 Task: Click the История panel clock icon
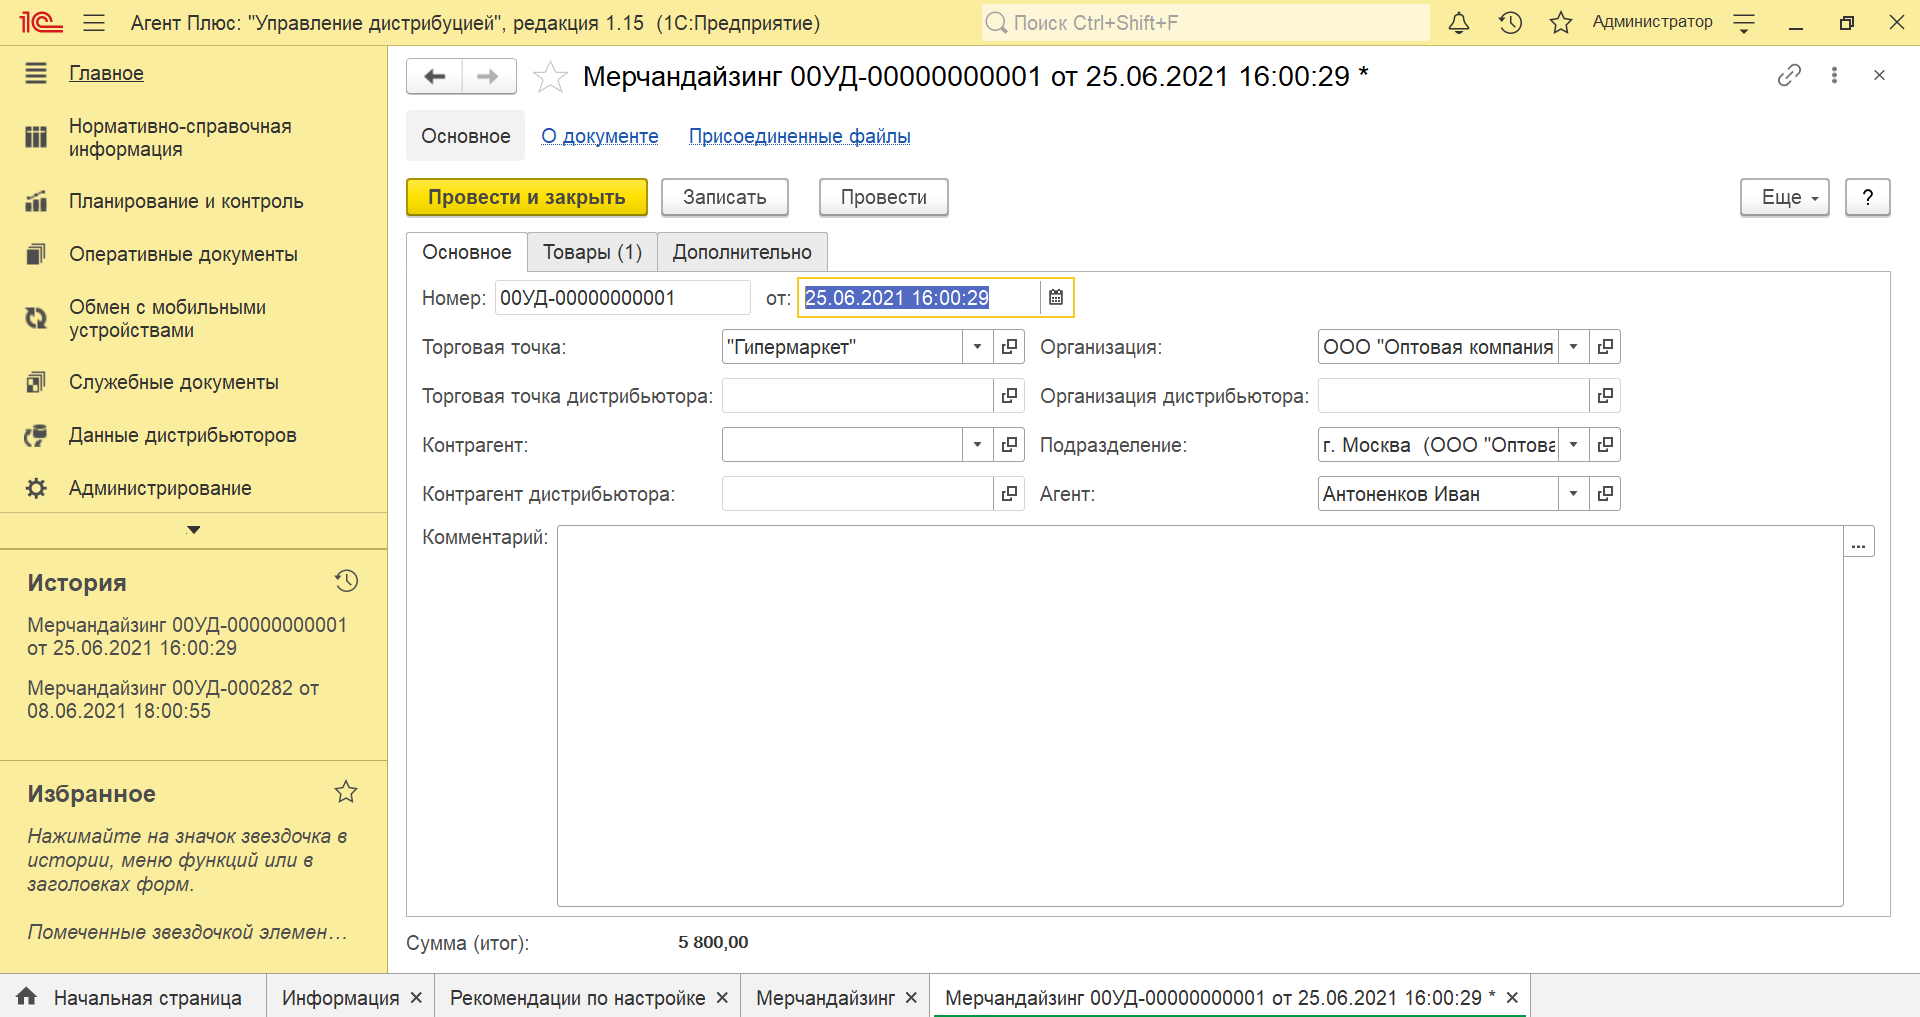pyautogui.click(x=346, y=581)
